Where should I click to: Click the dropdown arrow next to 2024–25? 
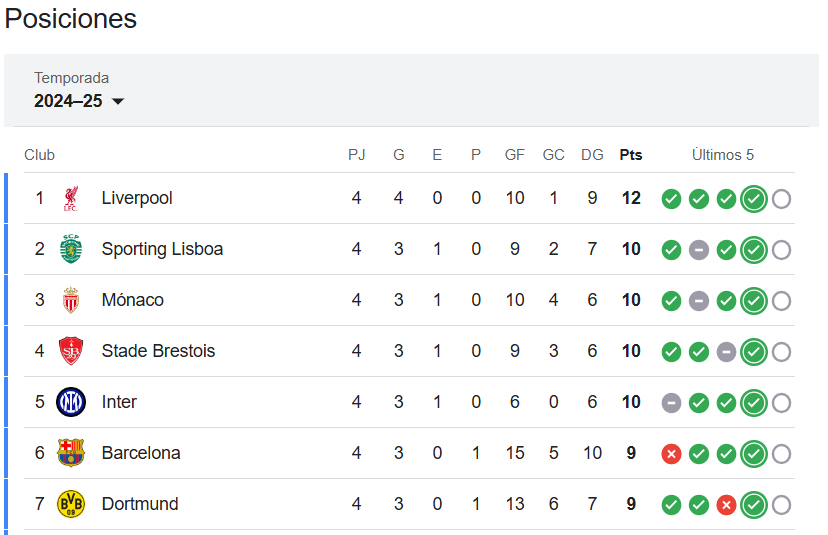(118, 101)
